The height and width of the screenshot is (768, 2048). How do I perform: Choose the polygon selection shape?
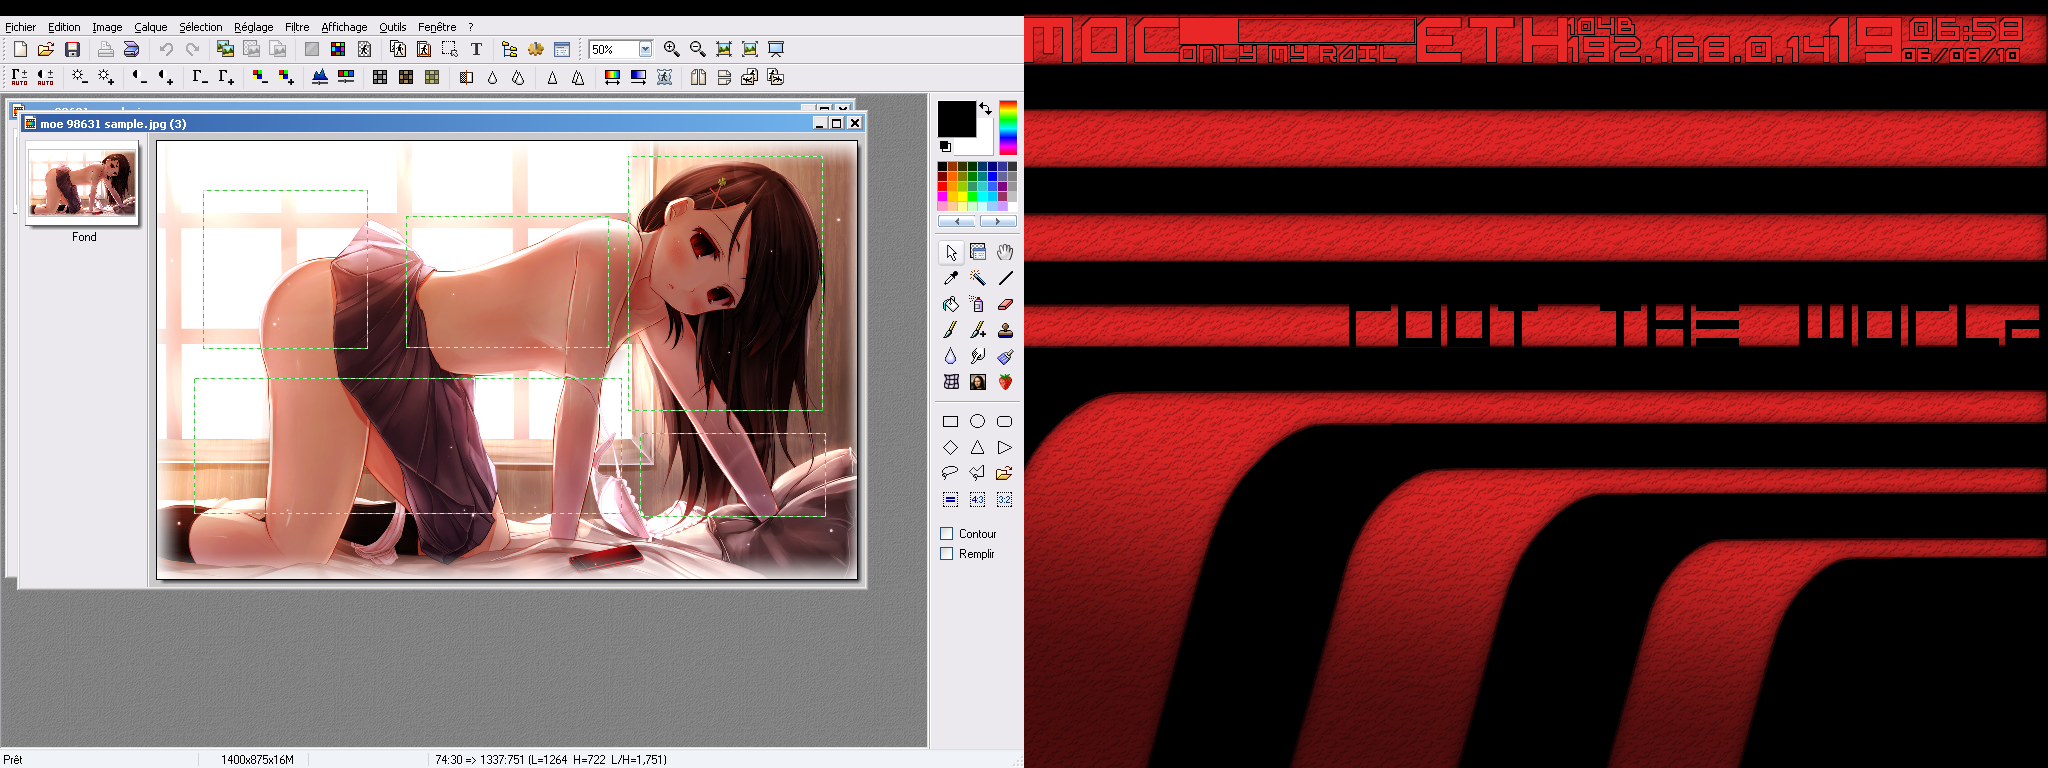978,473
